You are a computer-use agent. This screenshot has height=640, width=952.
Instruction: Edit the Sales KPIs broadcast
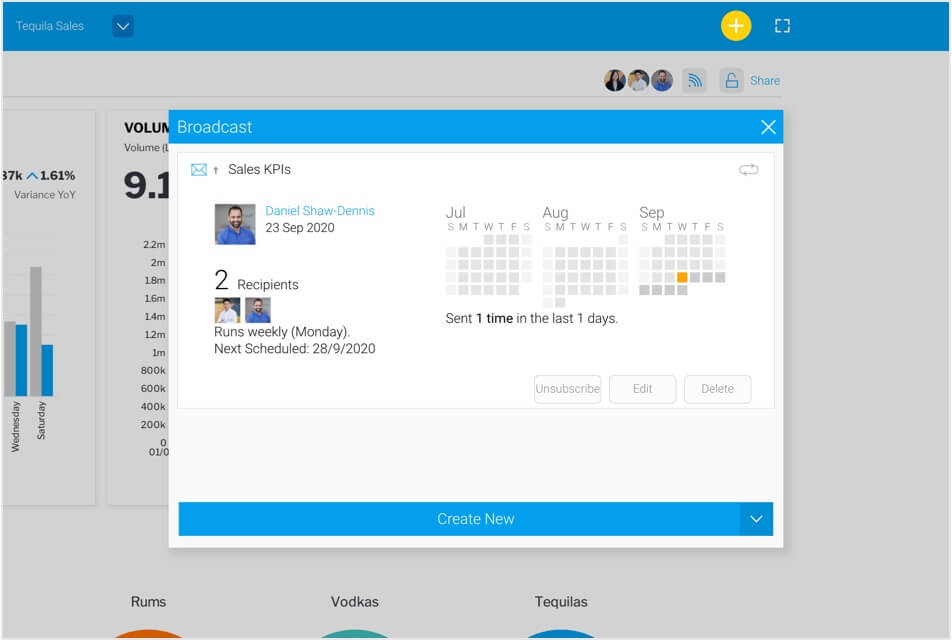(642, 389)
